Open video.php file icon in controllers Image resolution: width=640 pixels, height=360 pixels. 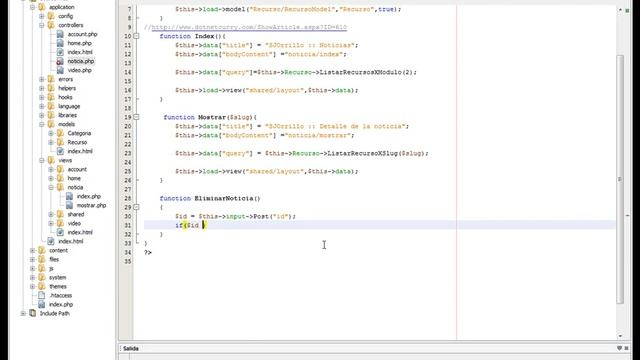[x=60, y=70]
